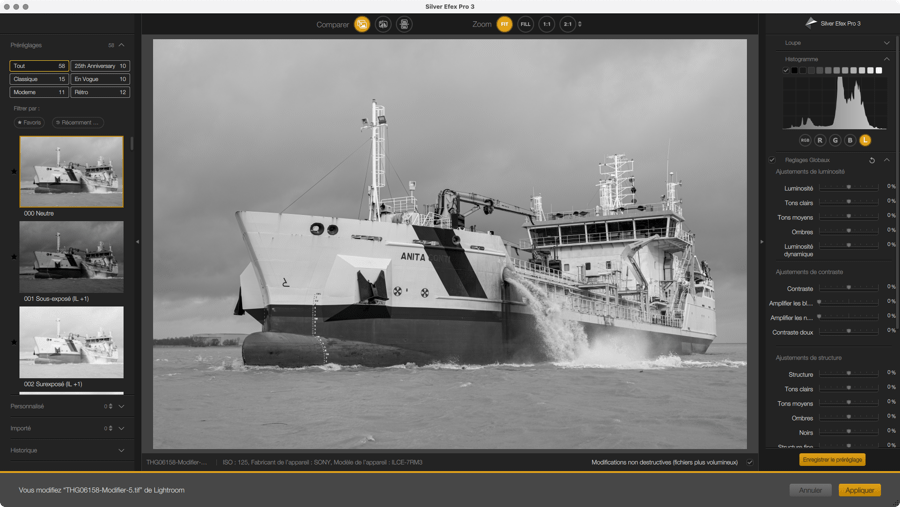Open the zoom level stepper arrows

click(x=580, y=24)
